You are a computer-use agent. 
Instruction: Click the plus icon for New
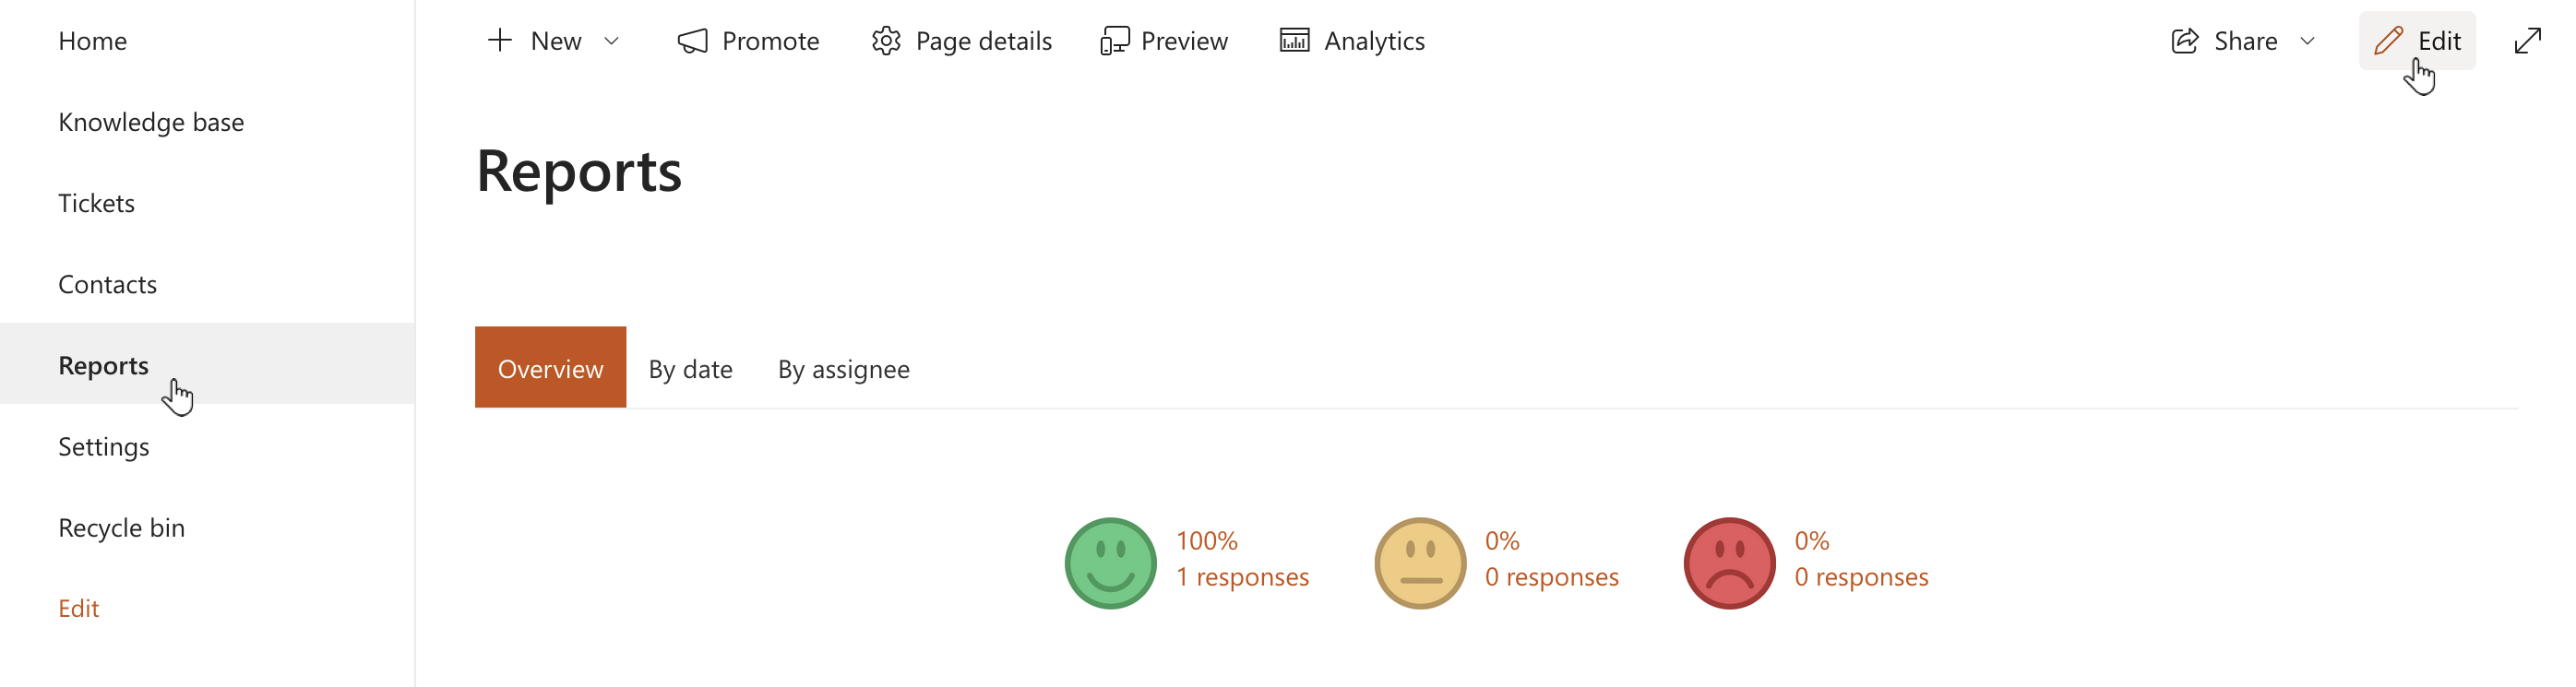tap(499, 41)
